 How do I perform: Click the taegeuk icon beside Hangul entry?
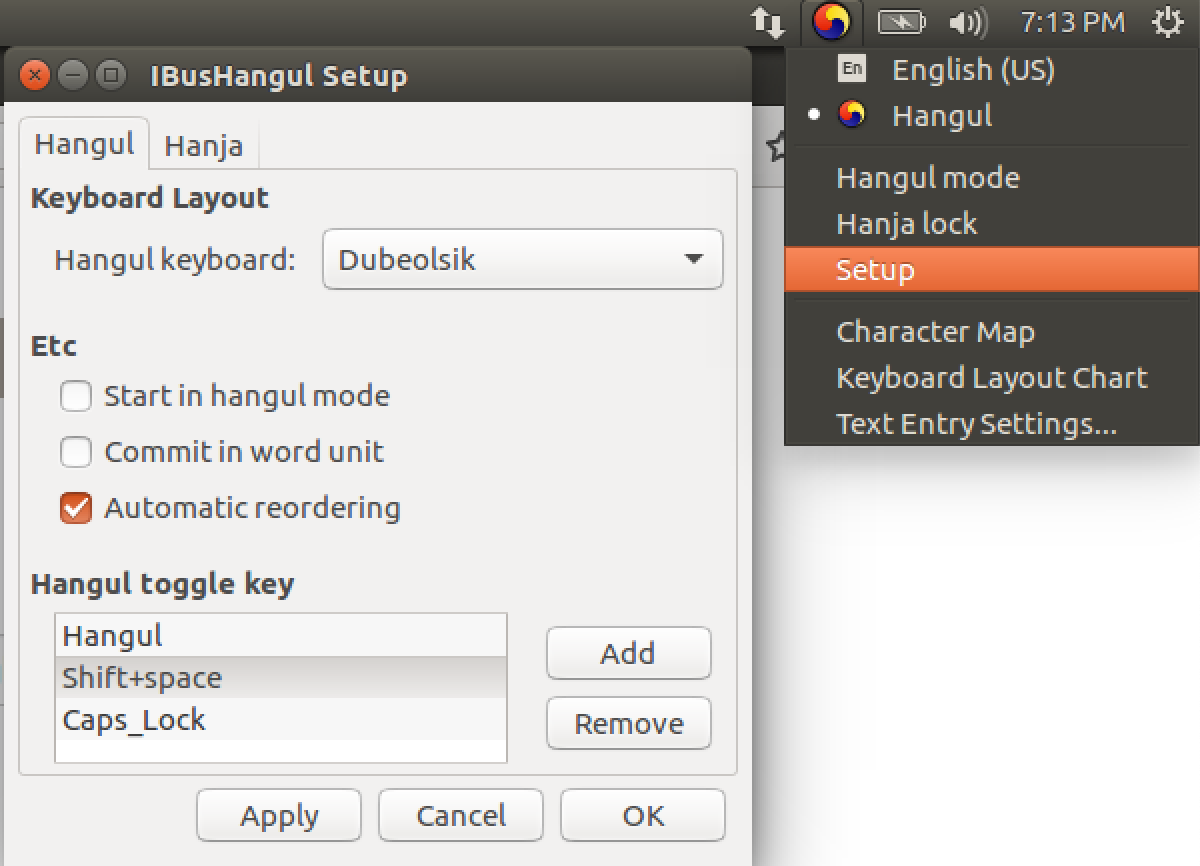852,115
